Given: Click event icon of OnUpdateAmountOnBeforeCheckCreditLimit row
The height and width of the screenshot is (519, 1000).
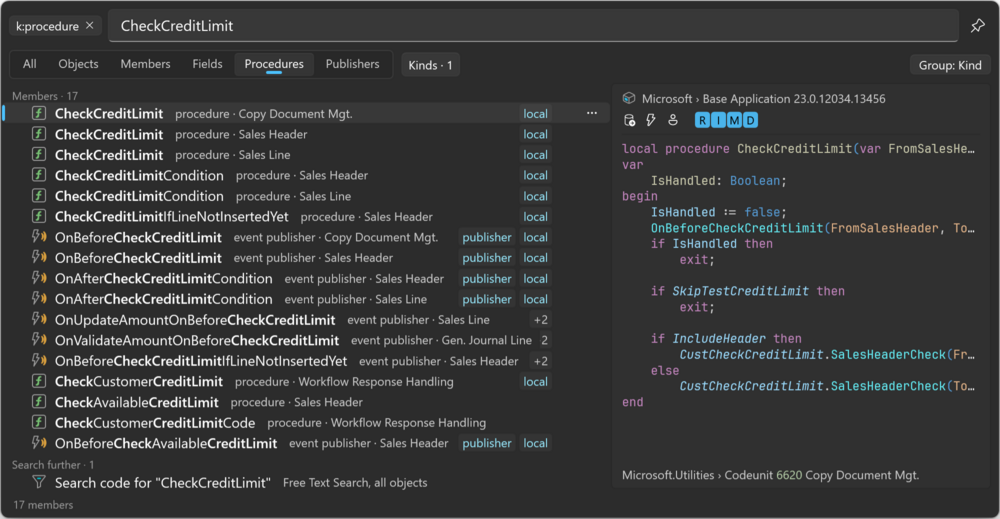Looking at the screenshot, I should (x=39, y=319).
